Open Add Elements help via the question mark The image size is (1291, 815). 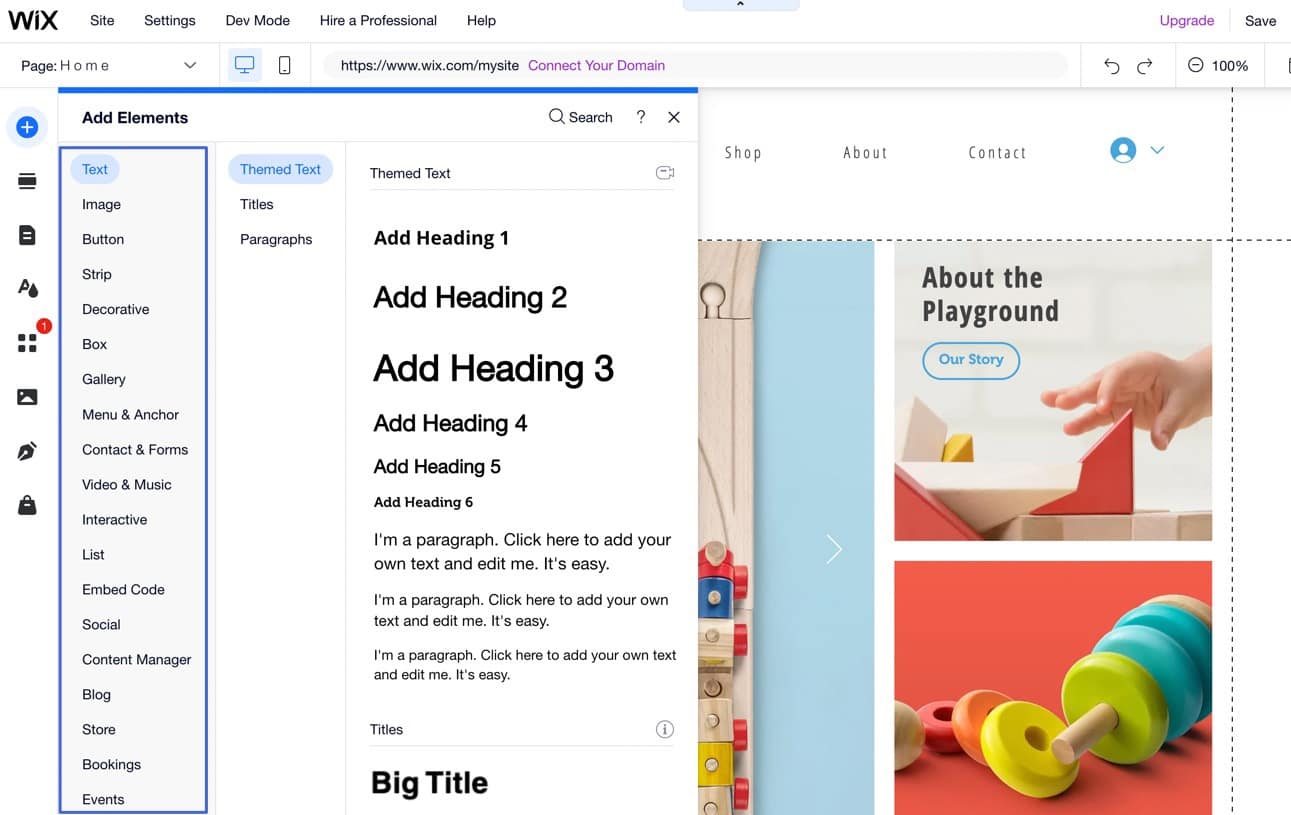tap(640, 116)
